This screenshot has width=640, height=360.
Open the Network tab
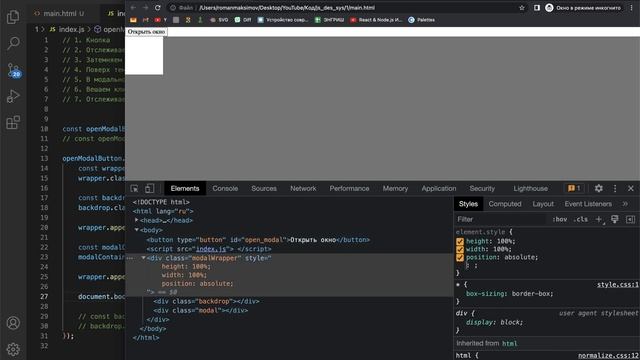303,188
